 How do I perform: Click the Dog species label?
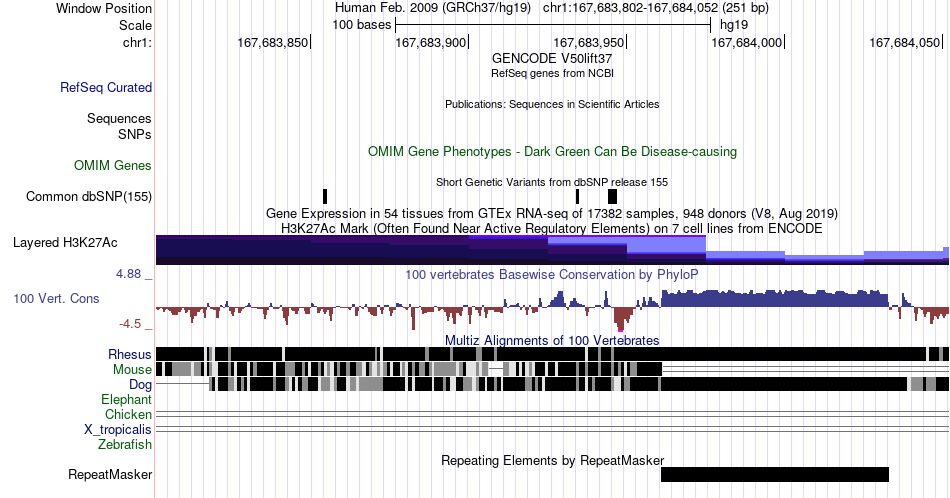click(x=140, y=385)
